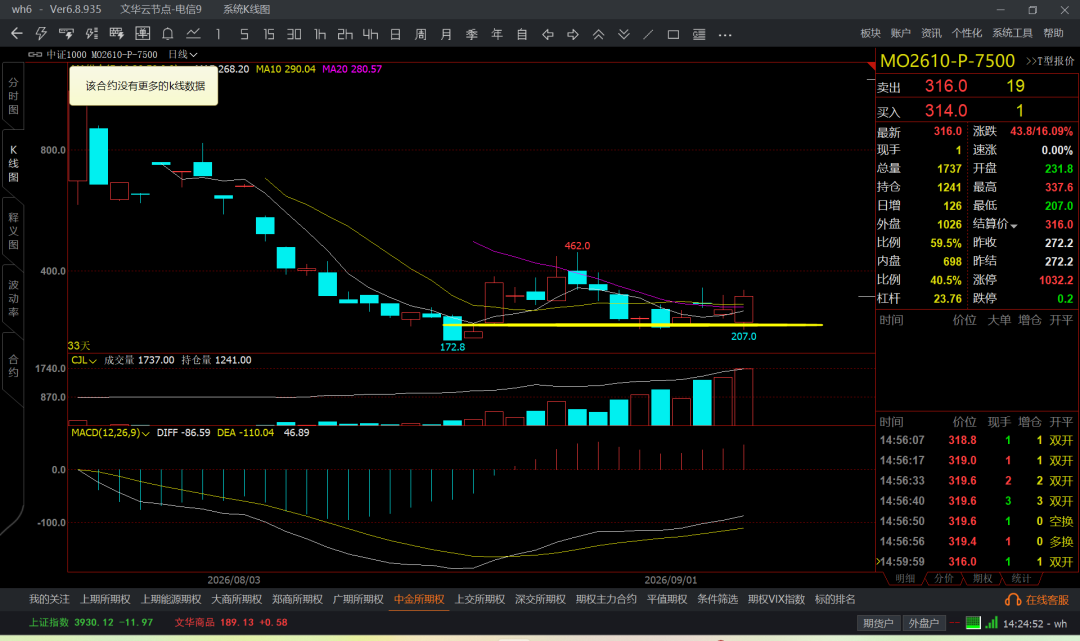Click the lightning quick-order icon
Viewport: 1080px width, 641px height.
coord(41,34)
